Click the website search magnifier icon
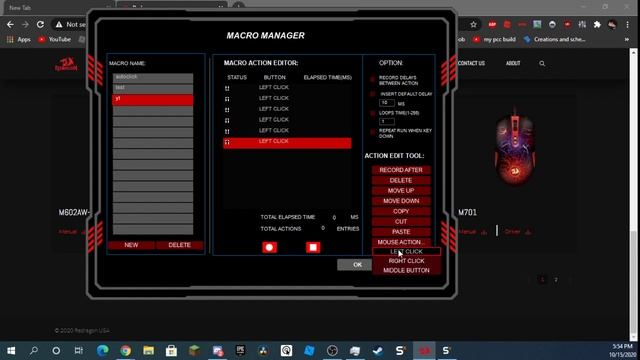 (x=542, y=64)
